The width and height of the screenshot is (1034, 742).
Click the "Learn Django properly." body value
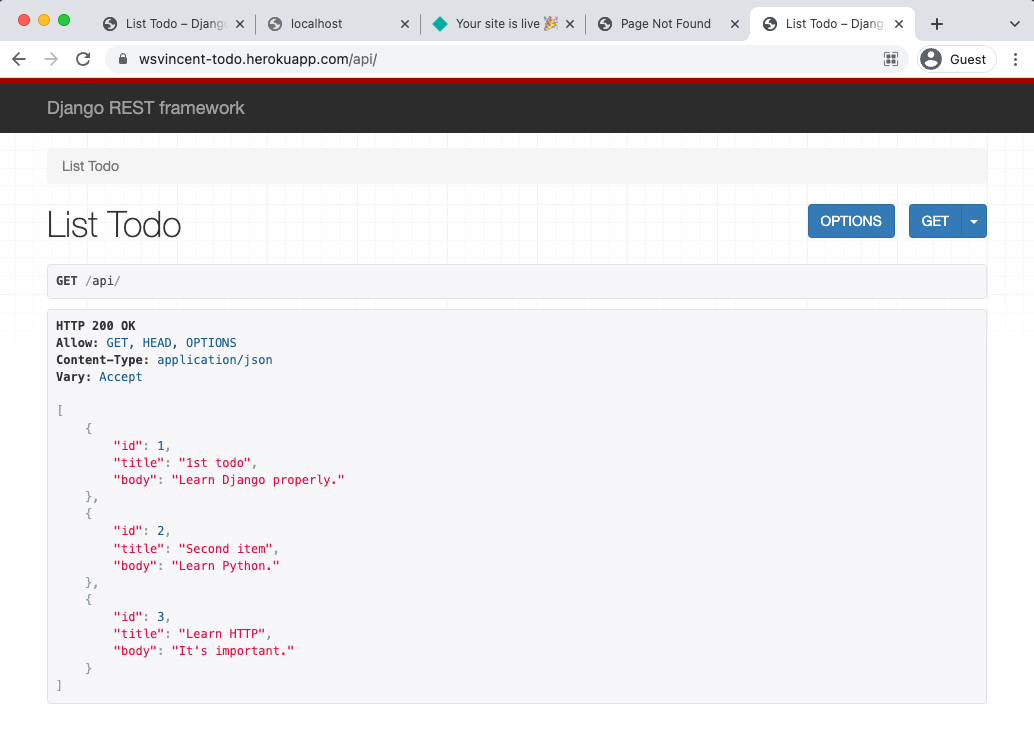click(x=258, y=480)
